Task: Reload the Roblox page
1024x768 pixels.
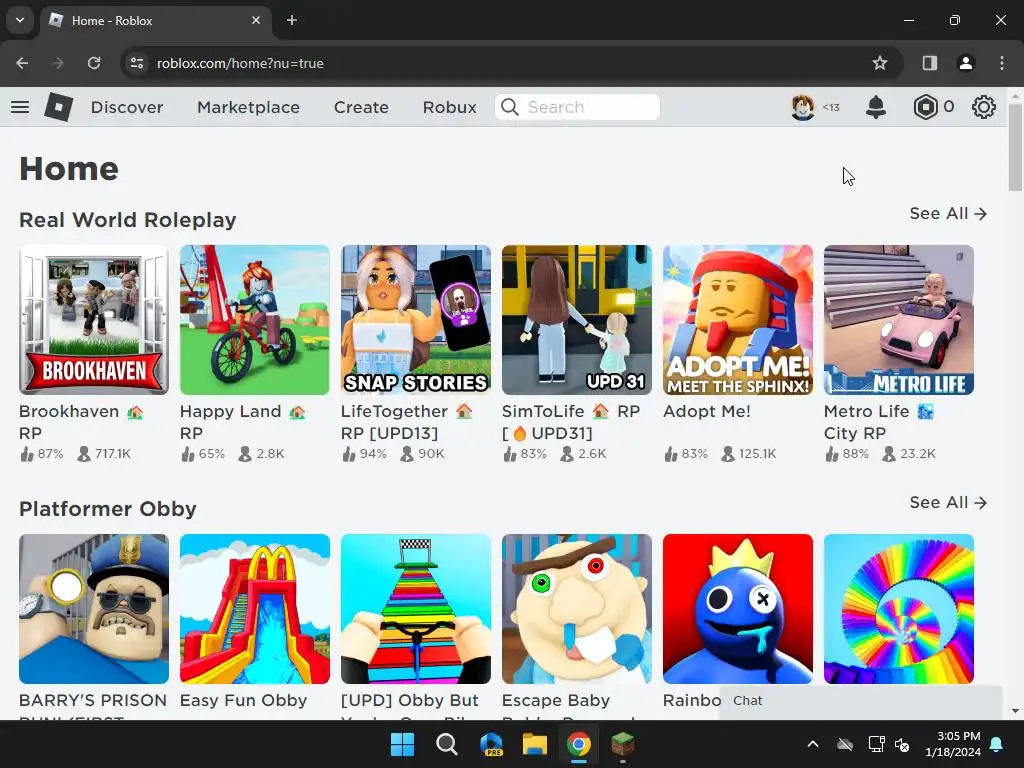Action: (94, 63)
